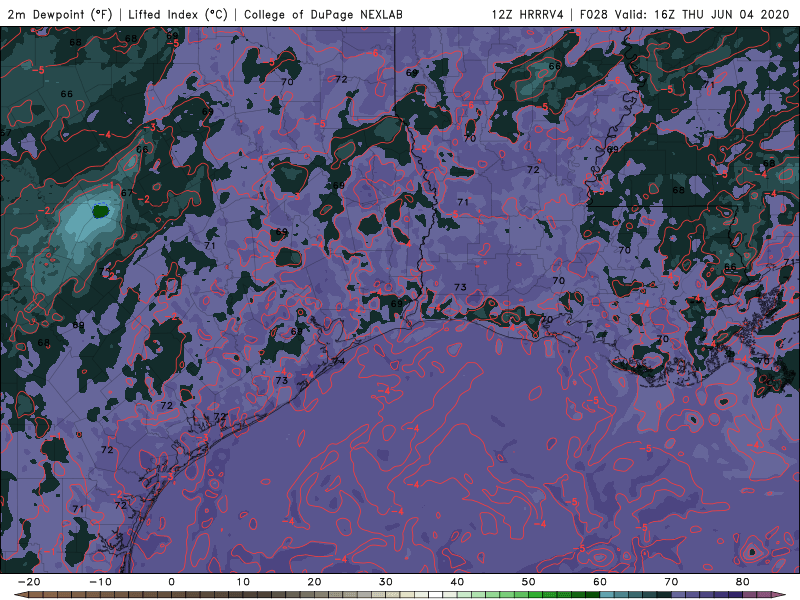The height and width of the screenshot is (600, 800).
Task: Click the color bar's left end arrow
Action: [20, 595]
